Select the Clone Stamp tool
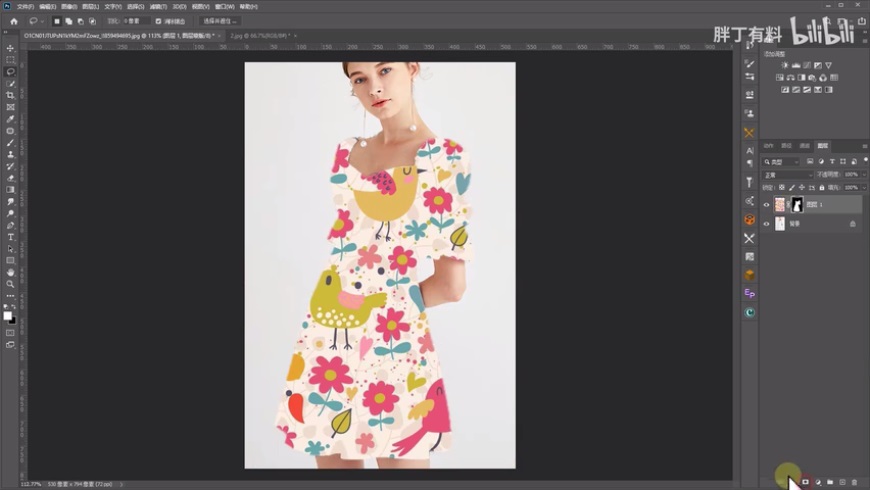 (x=10, y=154)
